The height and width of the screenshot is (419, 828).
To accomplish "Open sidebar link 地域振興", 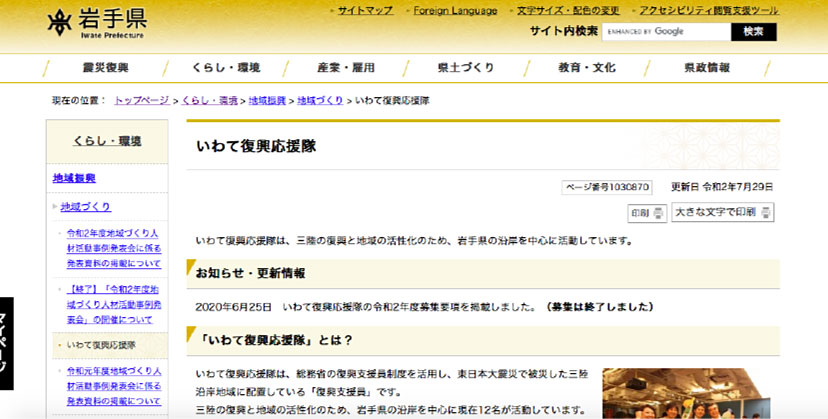I will [74, 178].
